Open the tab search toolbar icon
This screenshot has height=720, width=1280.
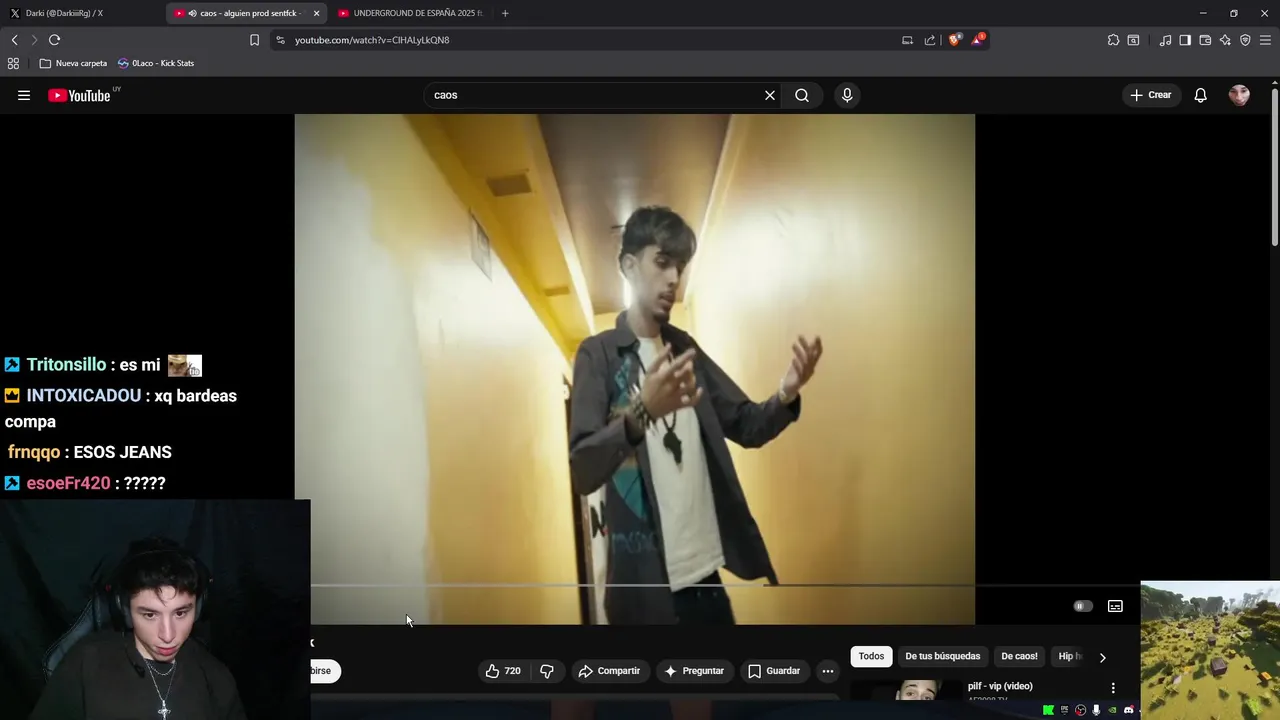click(1133, 40)
